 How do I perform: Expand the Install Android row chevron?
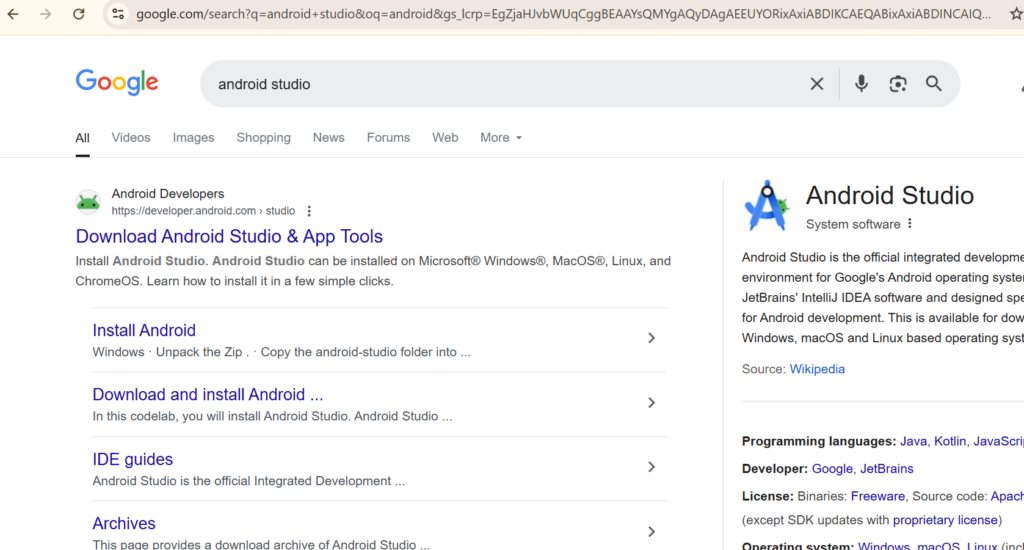coord(651,338)
